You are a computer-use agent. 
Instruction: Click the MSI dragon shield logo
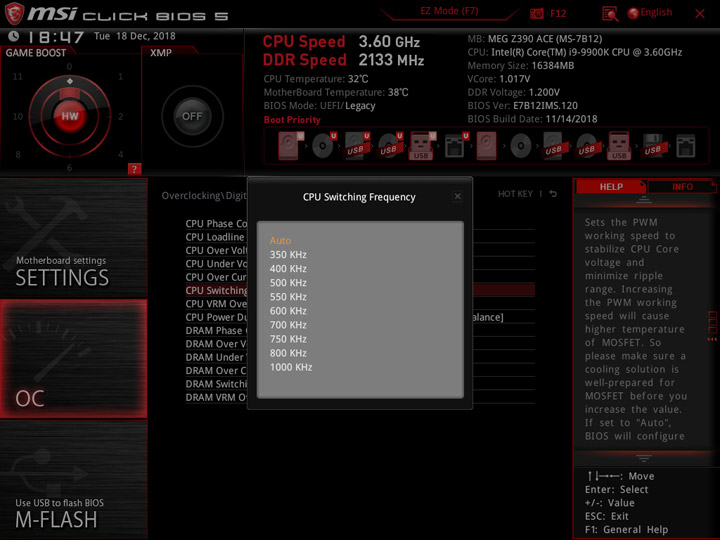point(14,13)
